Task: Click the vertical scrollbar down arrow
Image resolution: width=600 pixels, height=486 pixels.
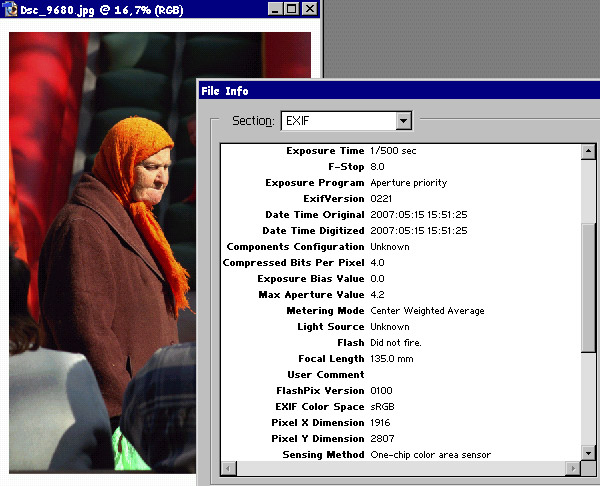Action: pos(587,453)
